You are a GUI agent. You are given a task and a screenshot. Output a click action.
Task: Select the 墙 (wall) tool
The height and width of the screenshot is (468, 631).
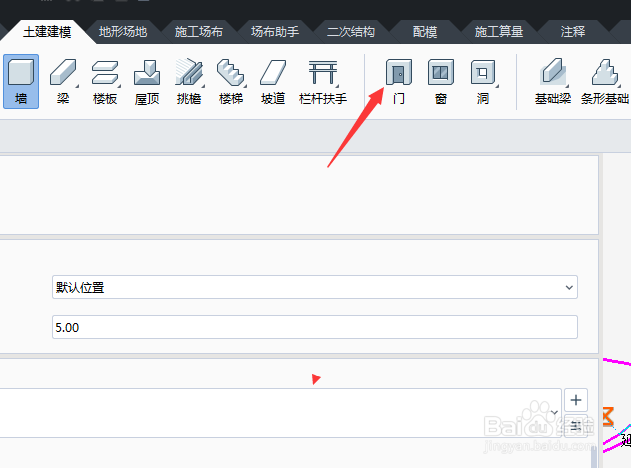pyautogui.click(x=21, y=82)
